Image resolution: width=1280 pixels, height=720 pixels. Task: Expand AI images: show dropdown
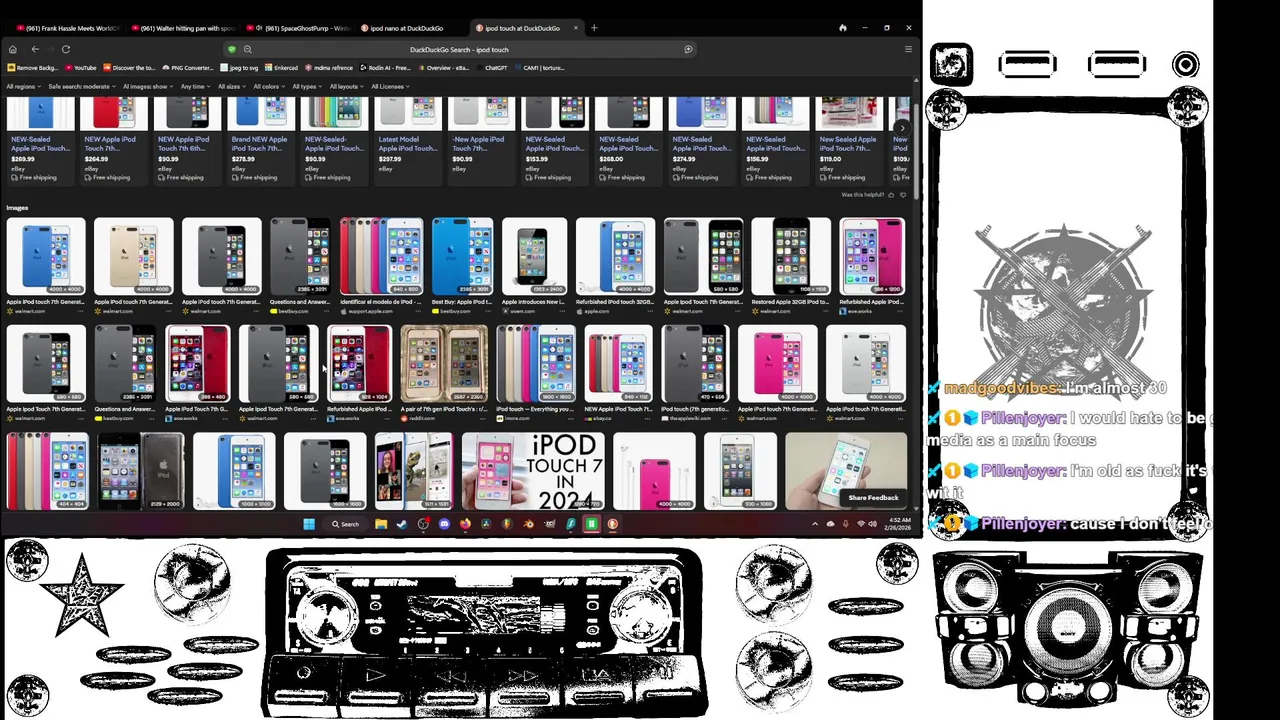[x=148, y=87]
